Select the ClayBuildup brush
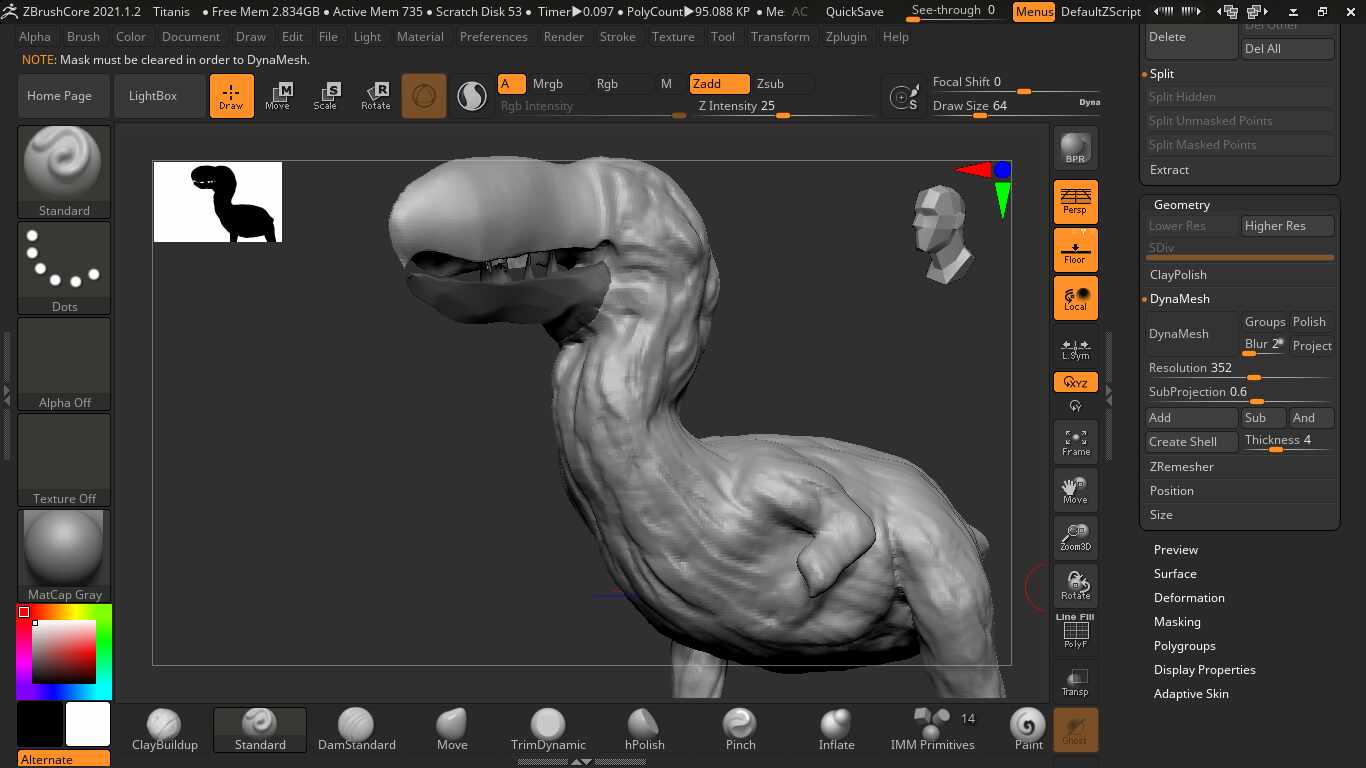The height and width of the screenshot is (768, 1366). [x=164, y=730]
